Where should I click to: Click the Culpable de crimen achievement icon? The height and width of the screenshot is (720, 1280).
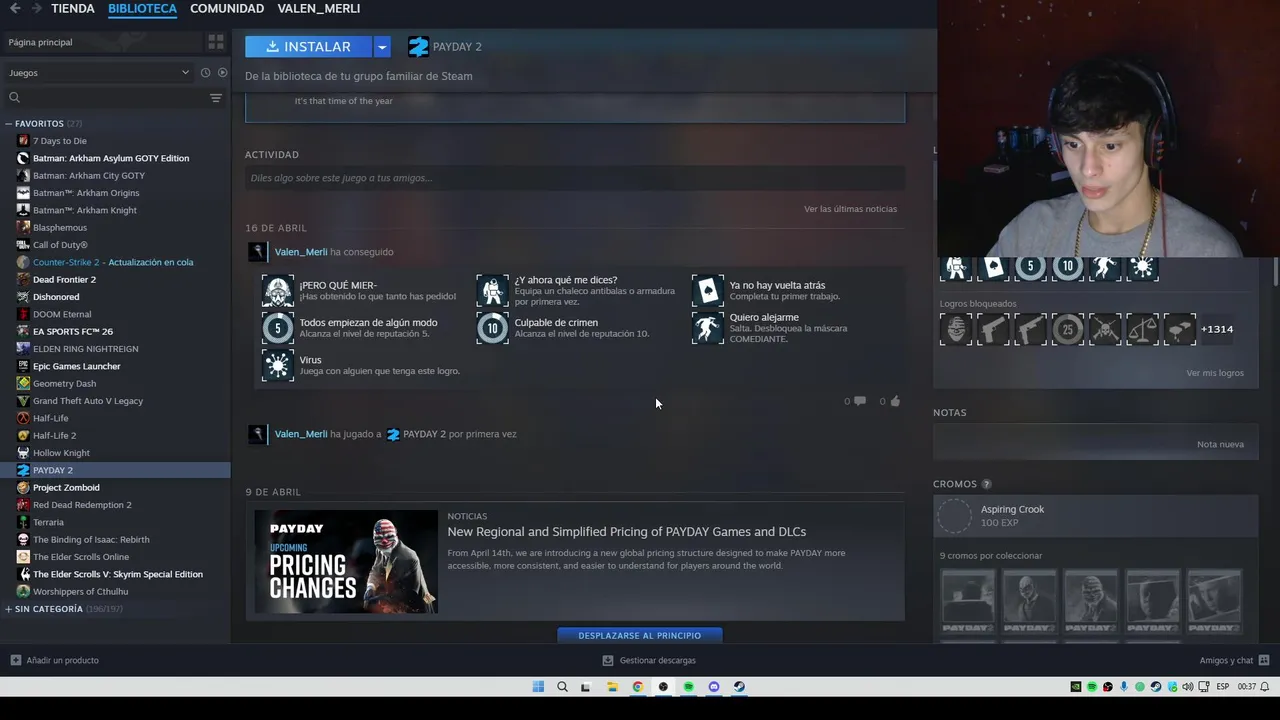click(492, 328)
